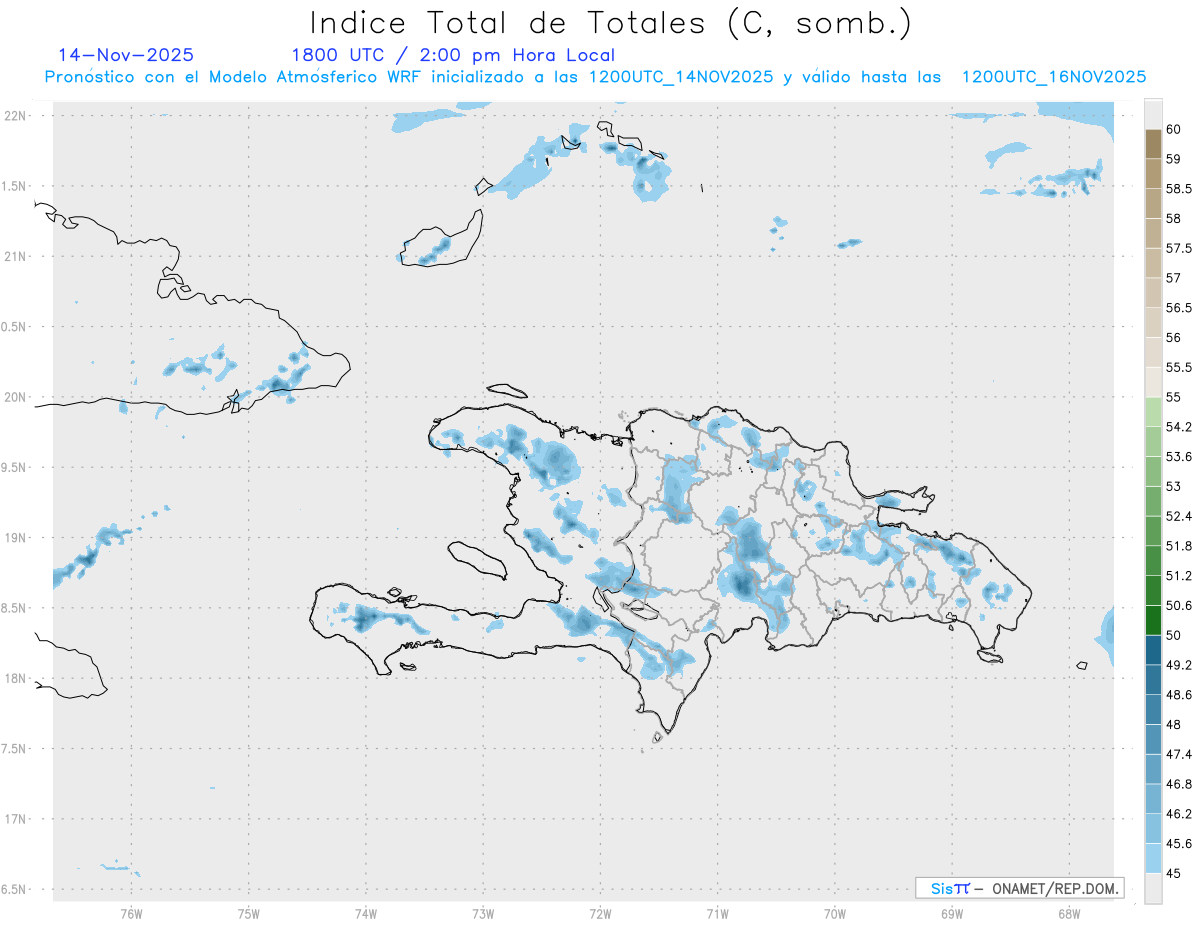Click the colorbar value '52.4'
Image resolution: width=1200 pixels, height=927 pixels.
point(1178,516)
